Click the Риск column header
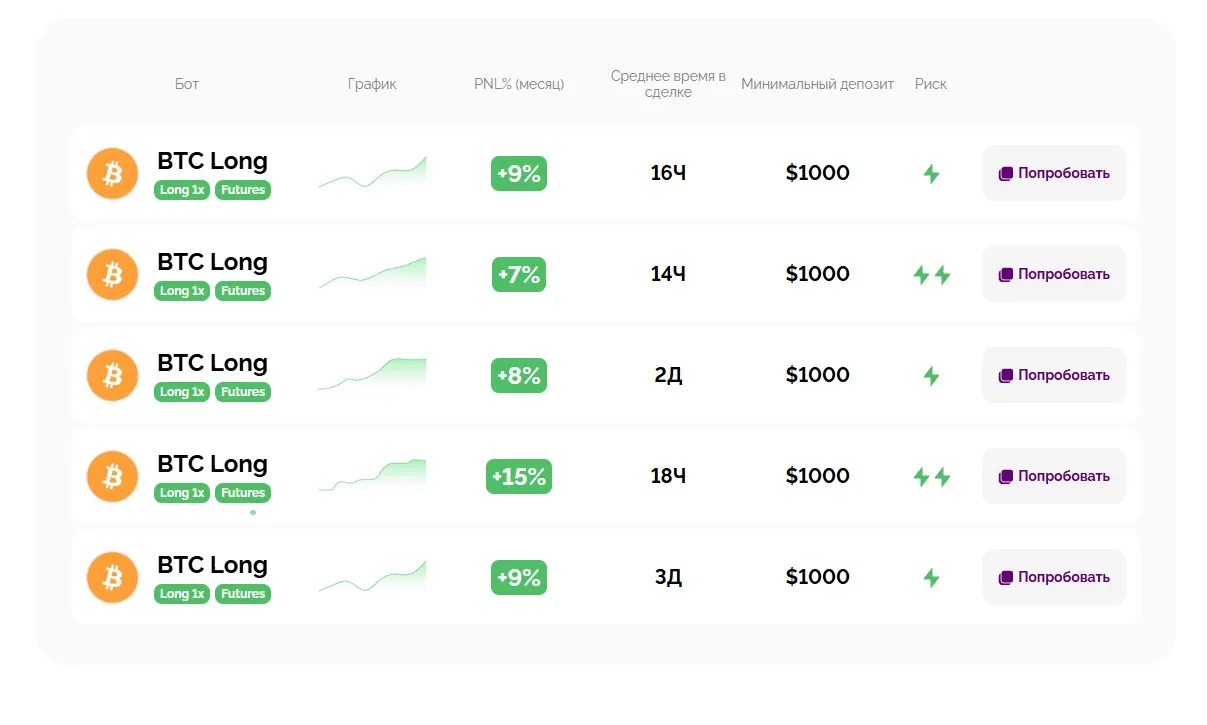 point(930,84)
